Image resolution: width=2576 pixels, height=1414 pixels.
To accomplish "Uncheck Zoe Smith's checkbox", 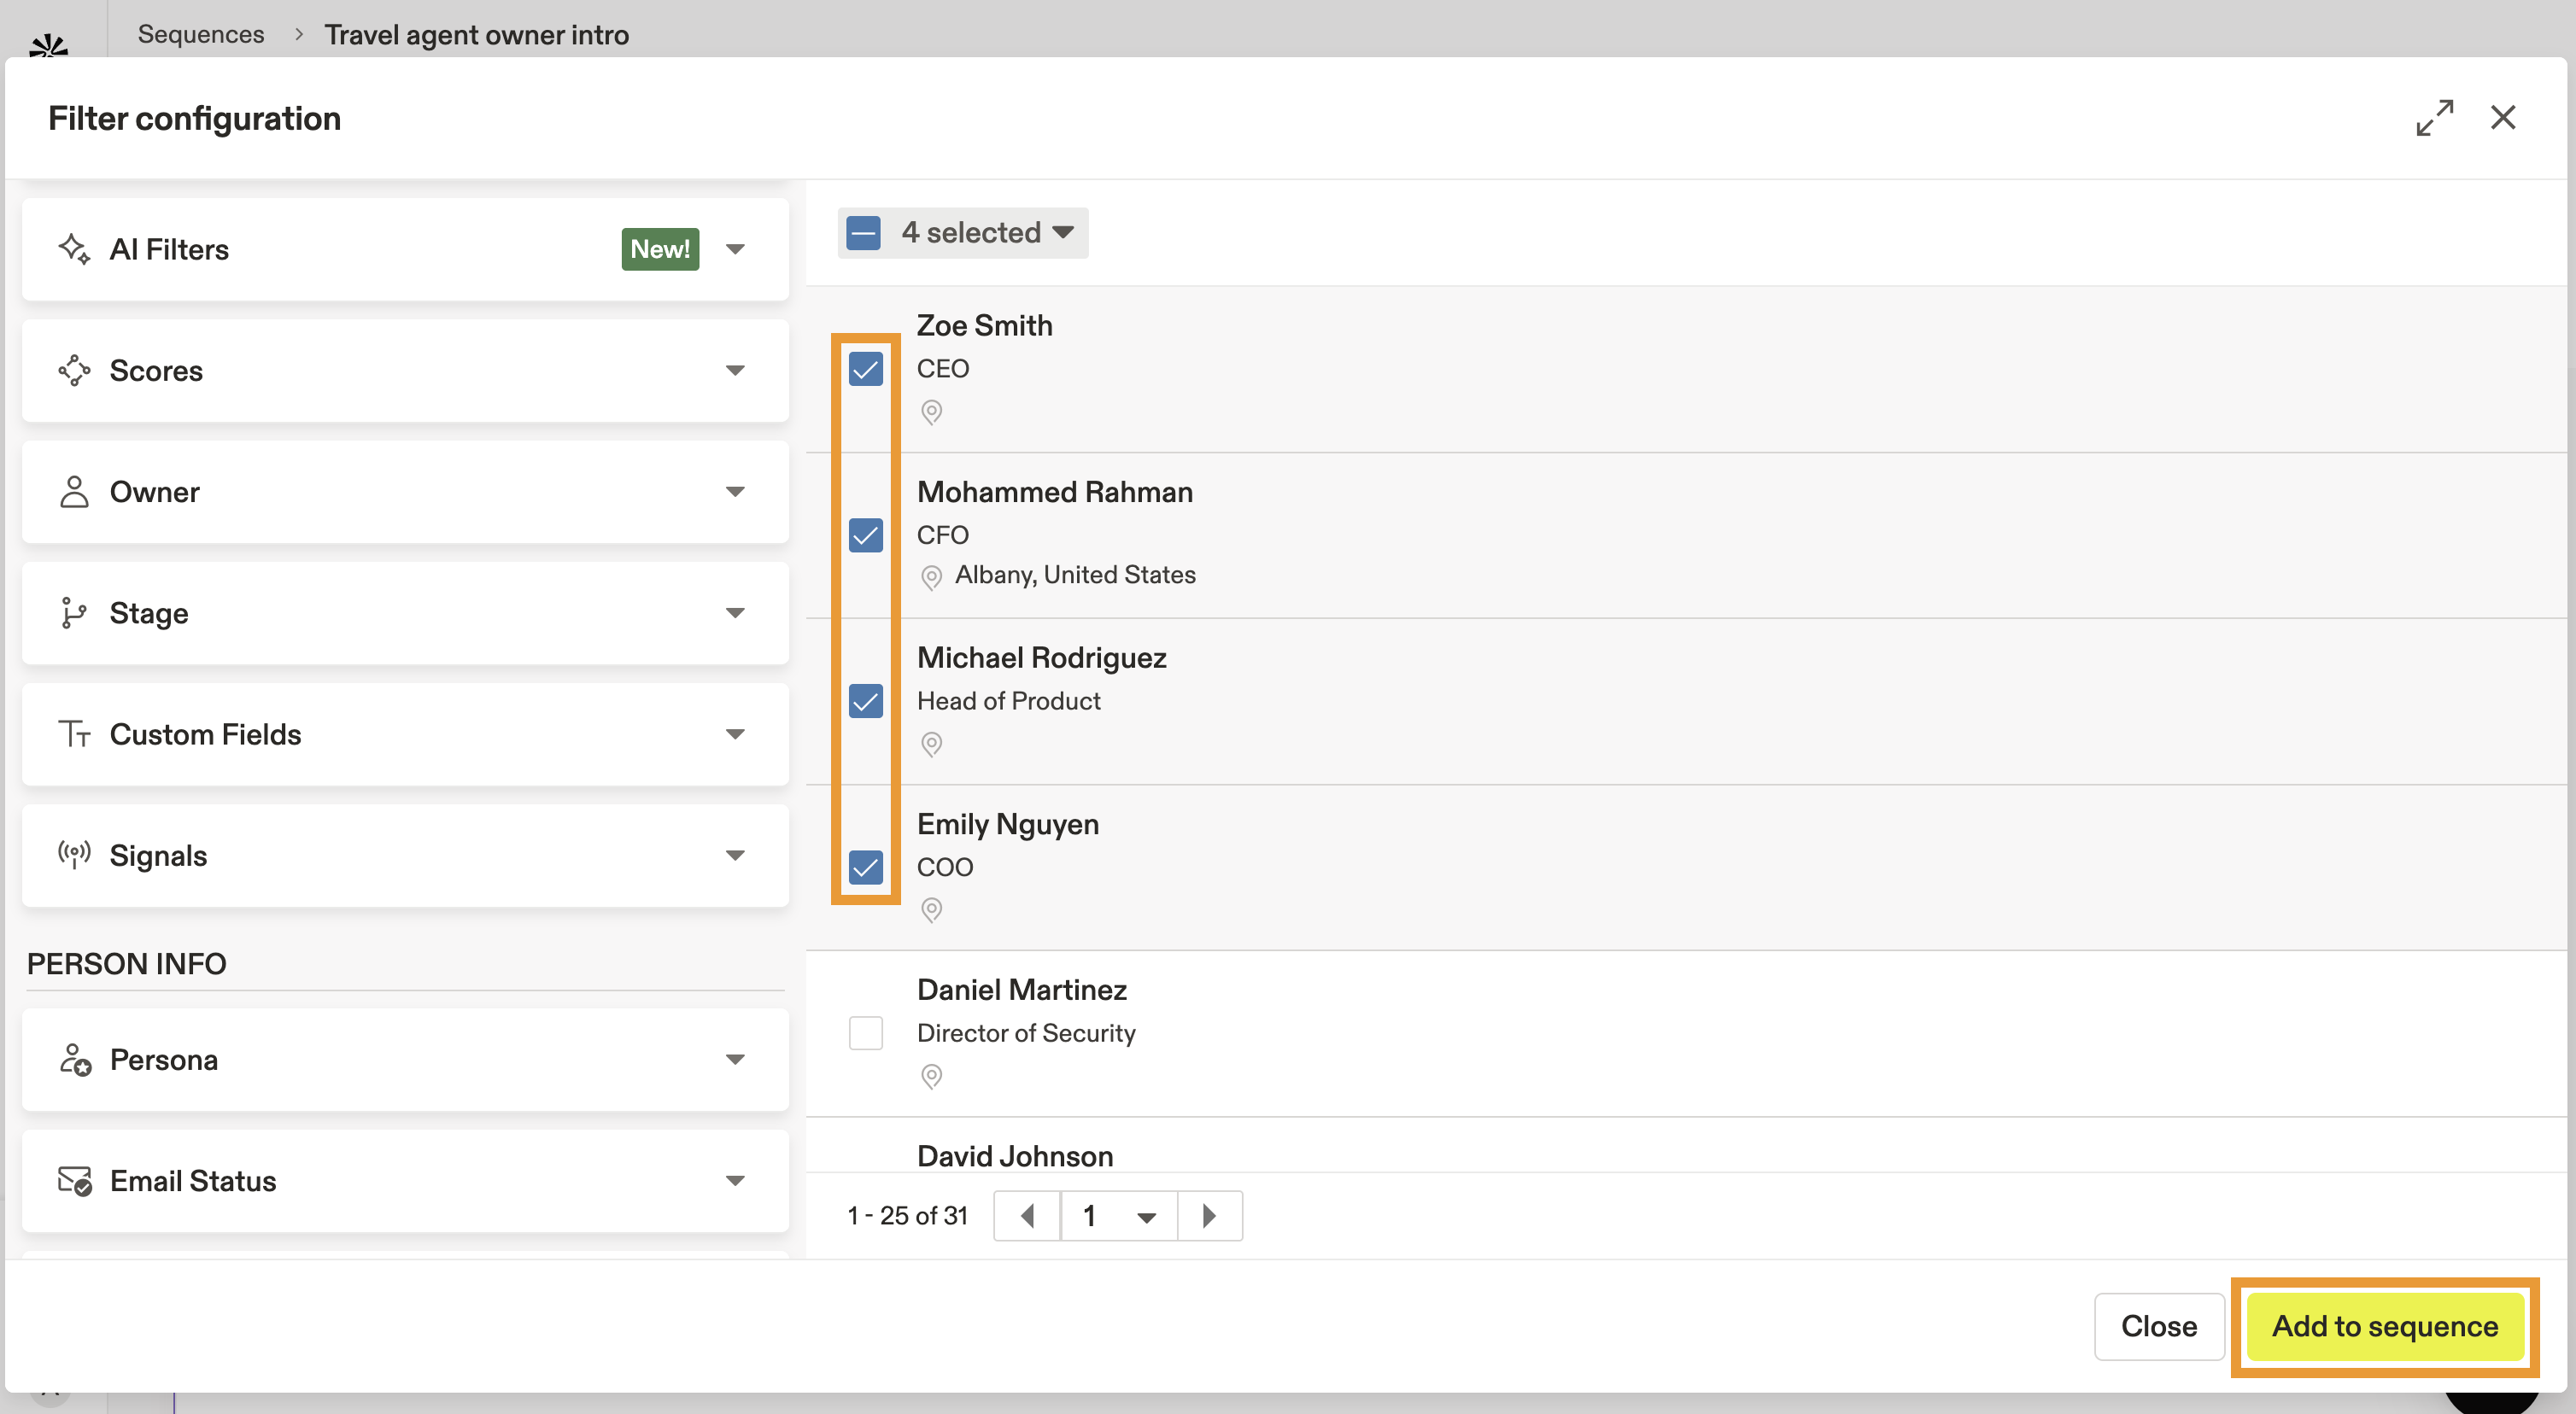I will (865, 369).
